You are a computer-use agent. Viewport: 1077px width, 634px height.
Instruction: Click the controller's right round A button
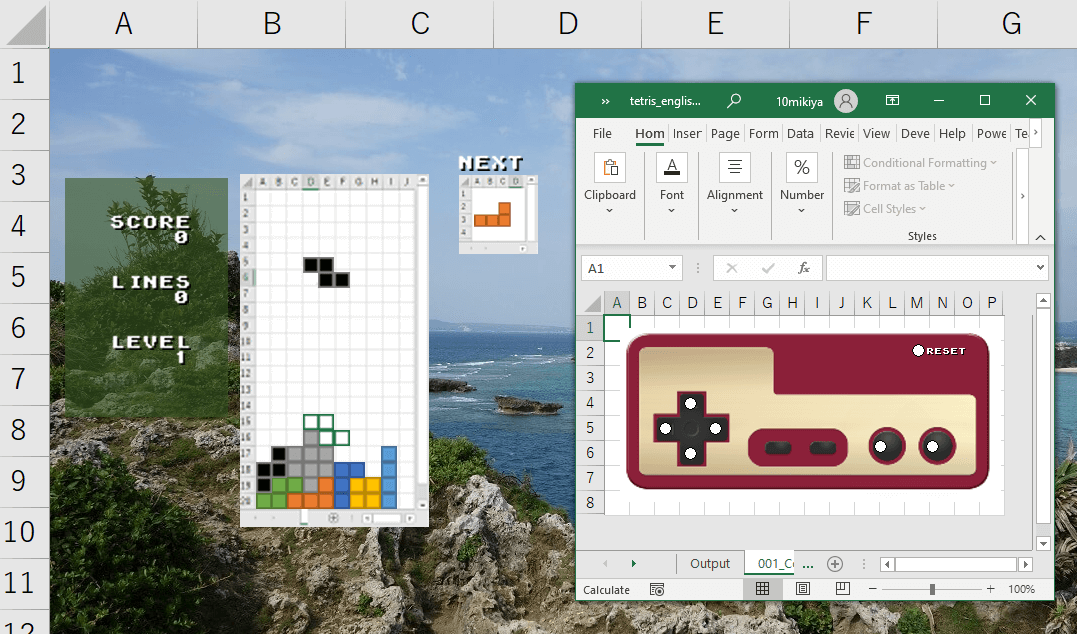click(937, 446)
